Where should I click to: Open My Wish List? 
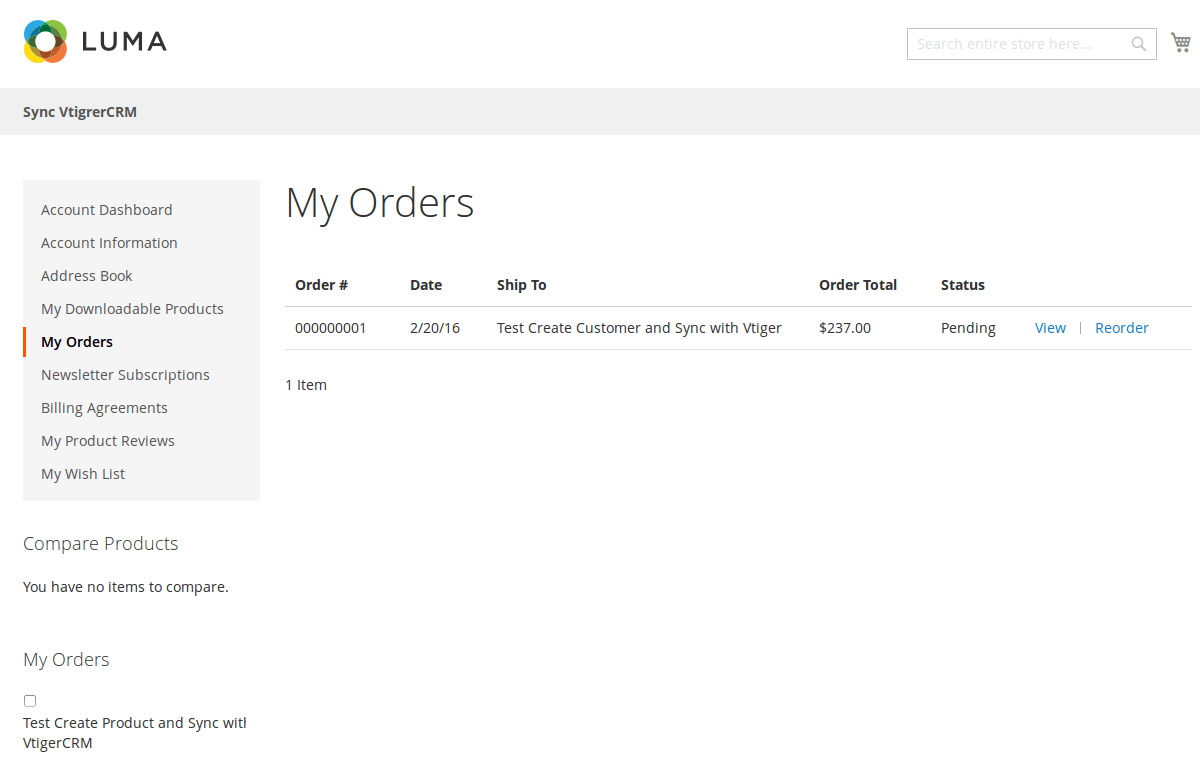pyautogui.click(x=83, y=474)
